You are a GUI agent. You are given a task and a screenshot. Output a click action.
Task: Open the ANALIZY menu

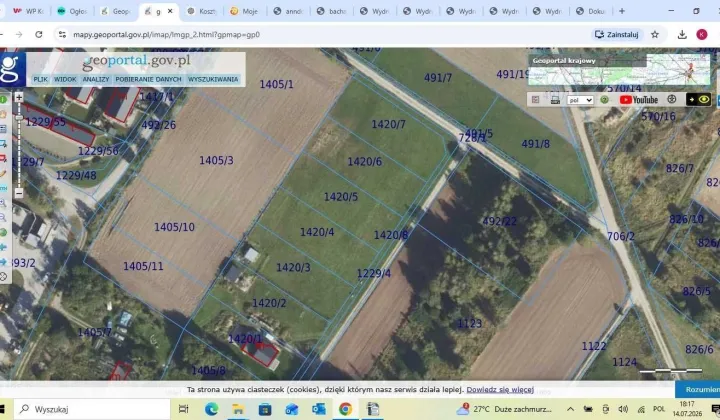(96, 79)
